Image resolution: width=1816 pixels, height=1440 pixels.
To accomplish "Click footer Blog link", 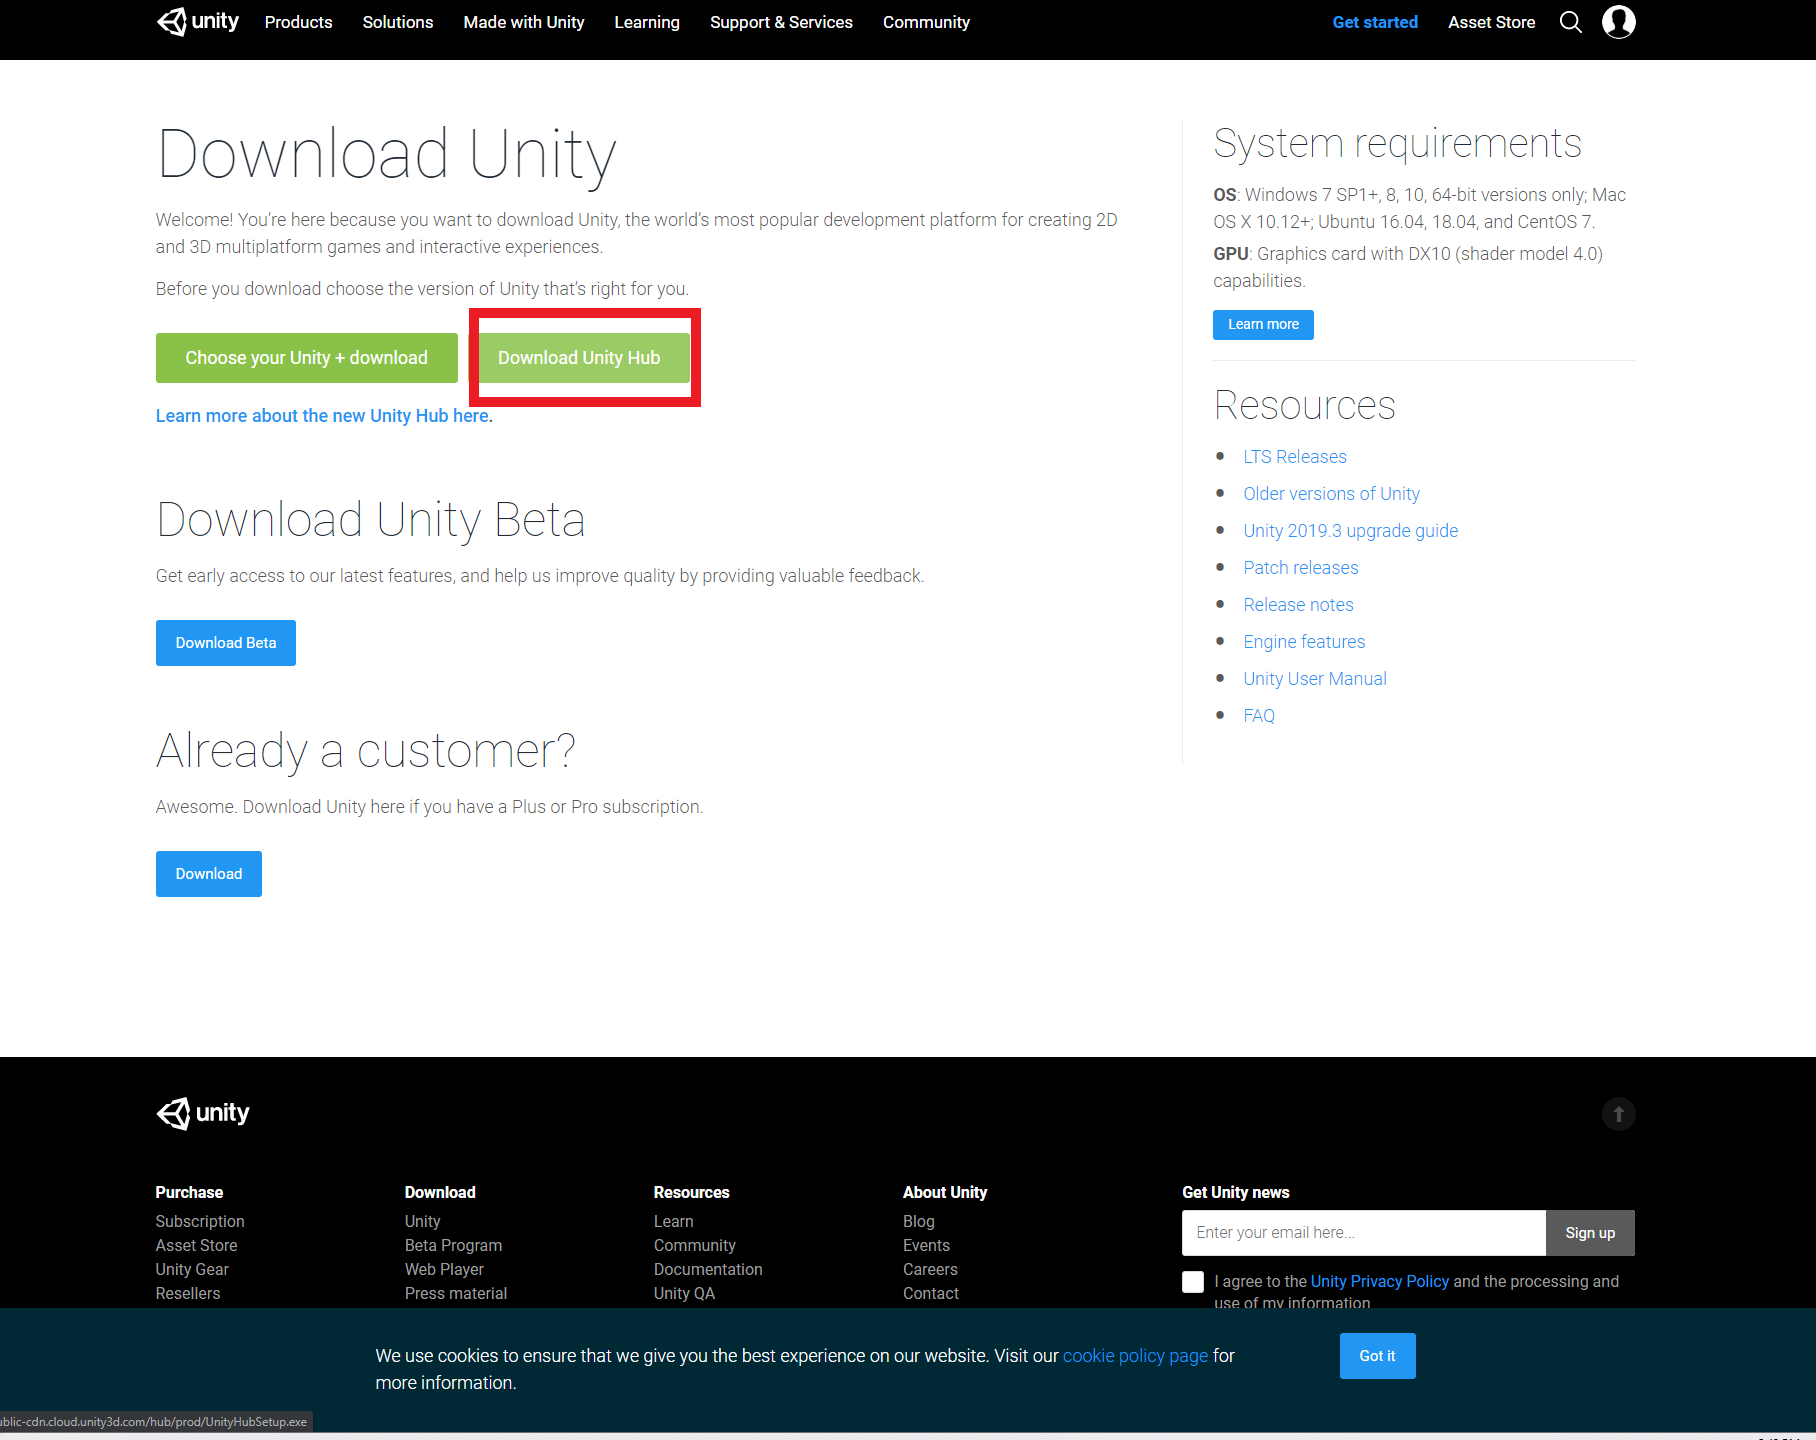I will pyautogui.click(x=918, y=1222).
